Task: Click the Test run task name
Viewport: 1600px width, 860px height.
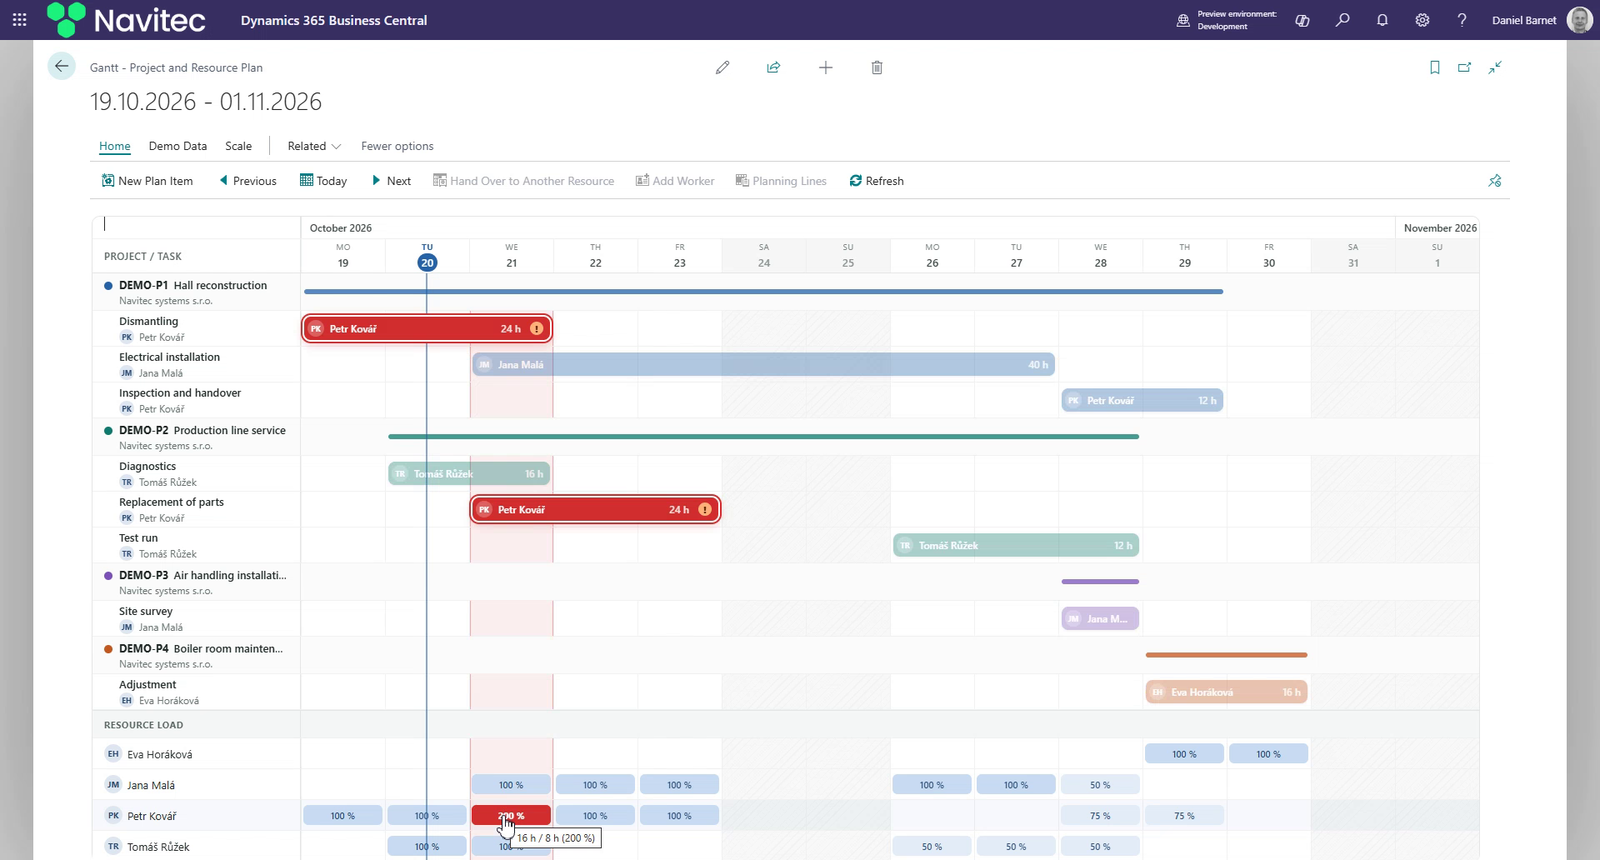Action: pyautogui.click(x=138, y=538)
